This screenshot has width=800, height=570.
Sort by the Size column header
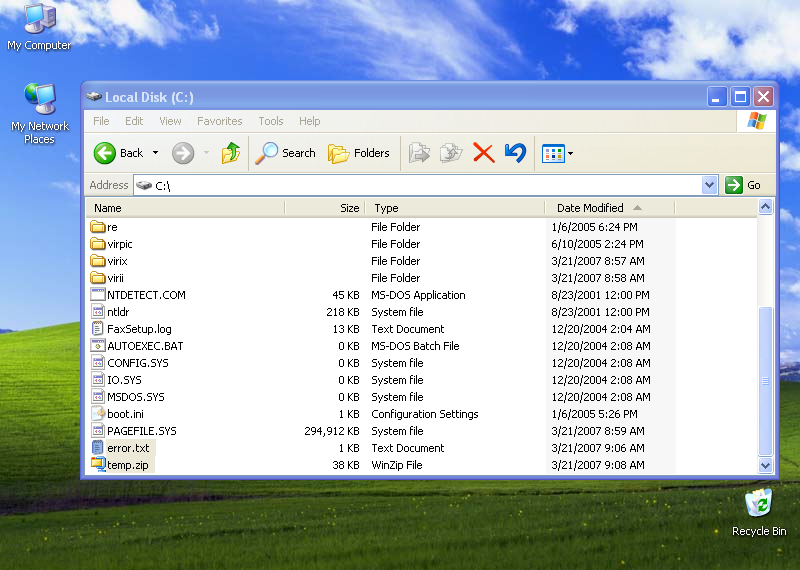pyautogui.click(x=325, y=208)
